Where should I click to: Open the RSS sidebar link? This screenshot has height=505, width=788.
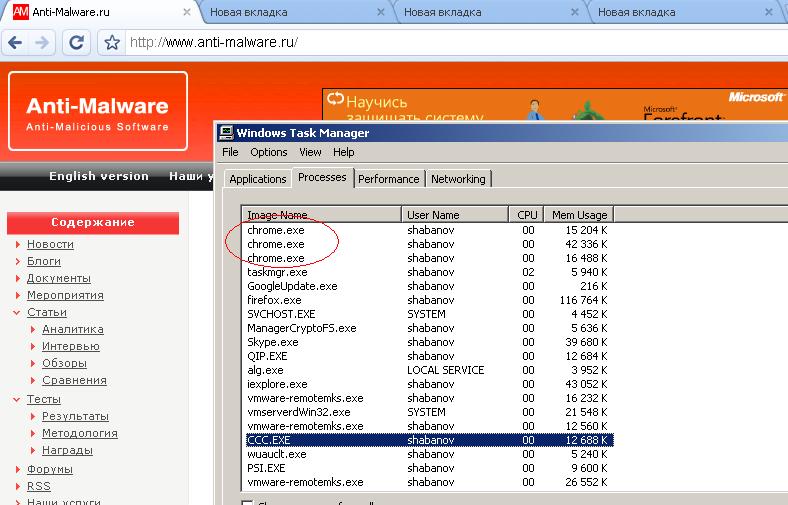point(39,486)
